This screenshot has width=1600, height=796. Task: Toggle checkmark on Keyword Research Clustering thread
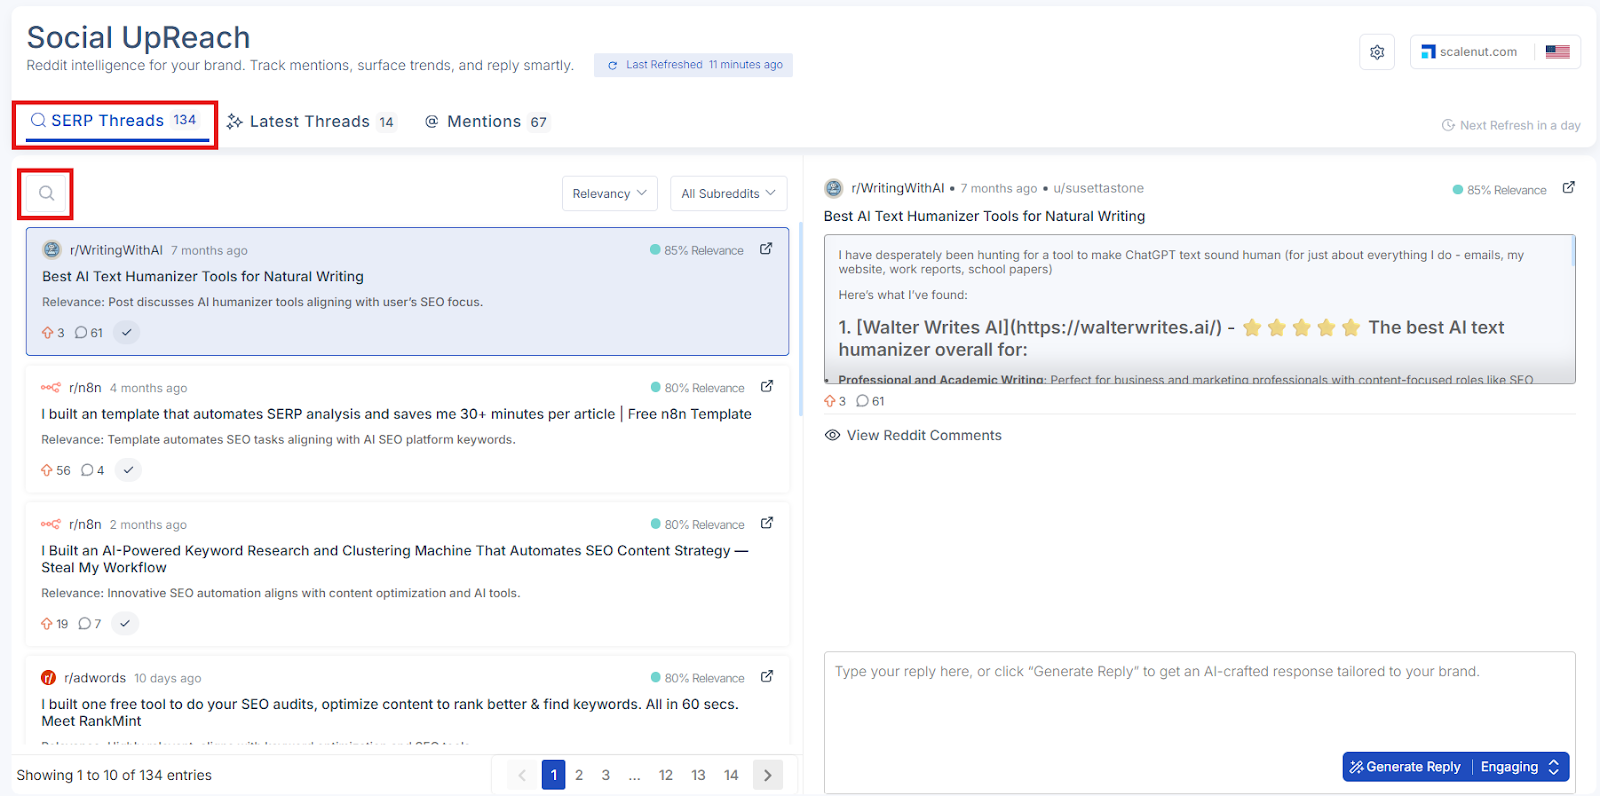pos(125,623)
